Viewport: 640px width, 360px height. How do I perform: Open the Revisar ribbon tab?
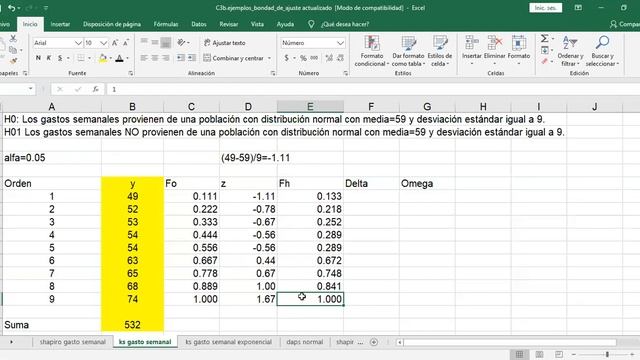229,24
